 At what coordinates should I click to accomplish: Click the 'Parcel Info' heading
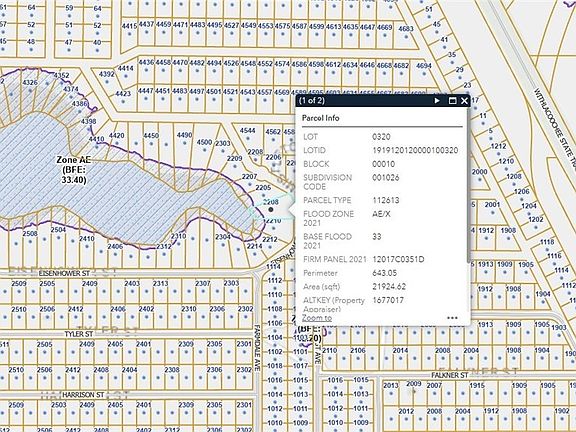coord(320,118)
